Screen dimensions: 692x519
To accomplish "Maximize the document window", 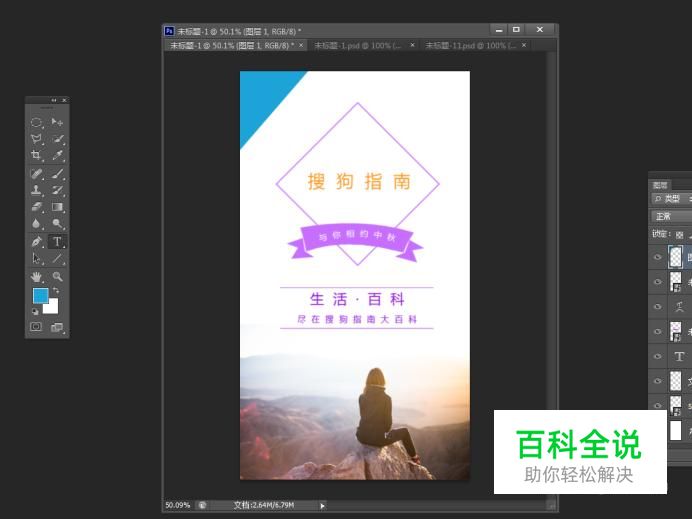I will coord(516,30).
